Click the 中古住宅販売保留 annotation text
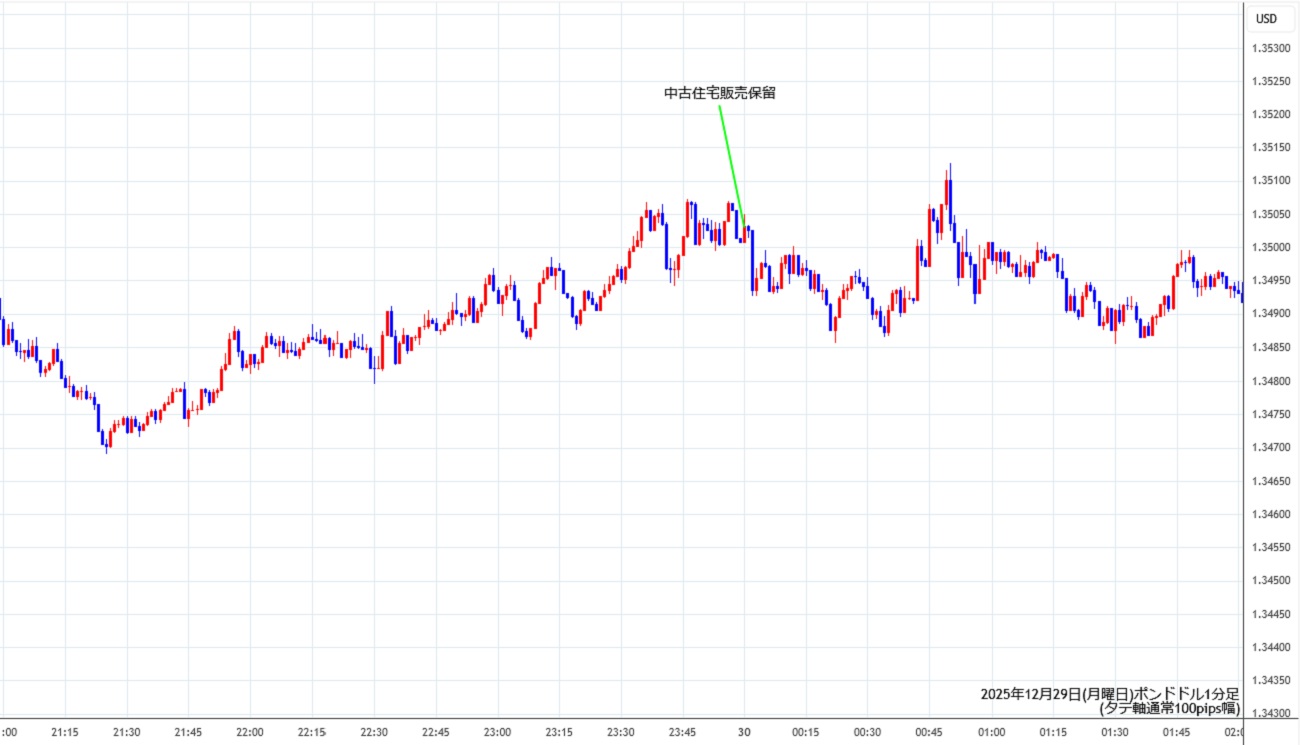Screen dimensions: 1300x745 (x=720, y=93)
